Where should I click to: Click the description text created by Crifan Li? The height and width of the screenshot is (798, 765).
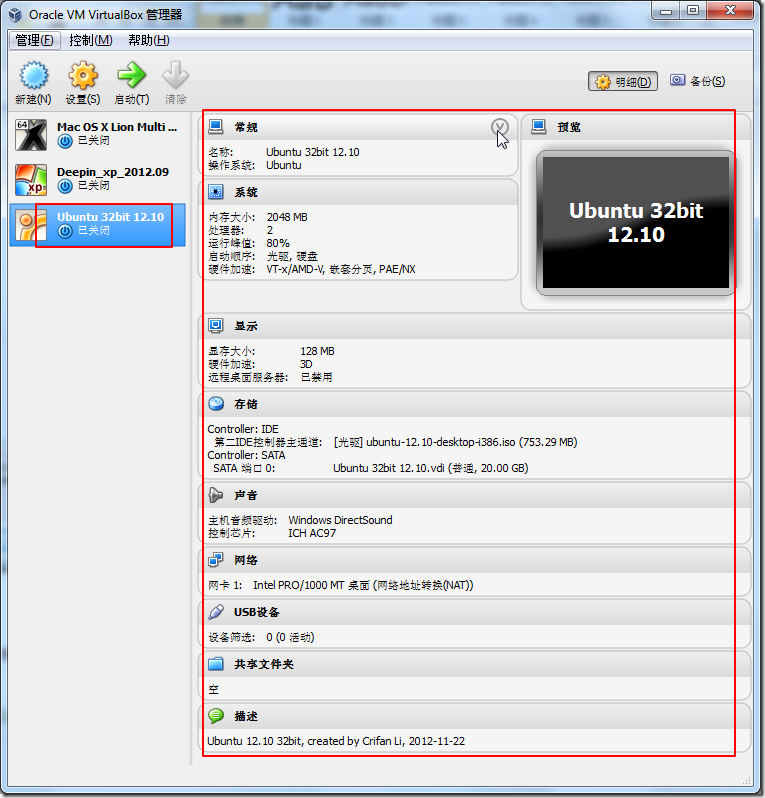point(336,741)
